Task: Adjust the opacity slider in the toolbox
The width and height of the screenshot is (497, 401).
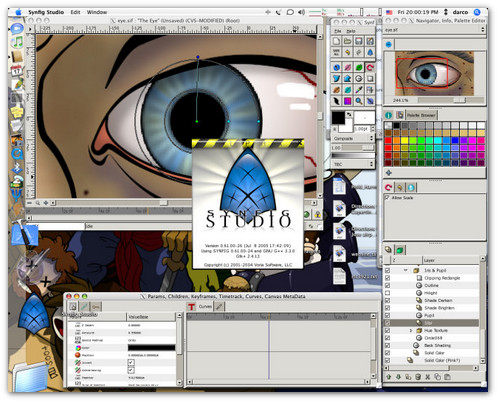Action: [358, 147]
